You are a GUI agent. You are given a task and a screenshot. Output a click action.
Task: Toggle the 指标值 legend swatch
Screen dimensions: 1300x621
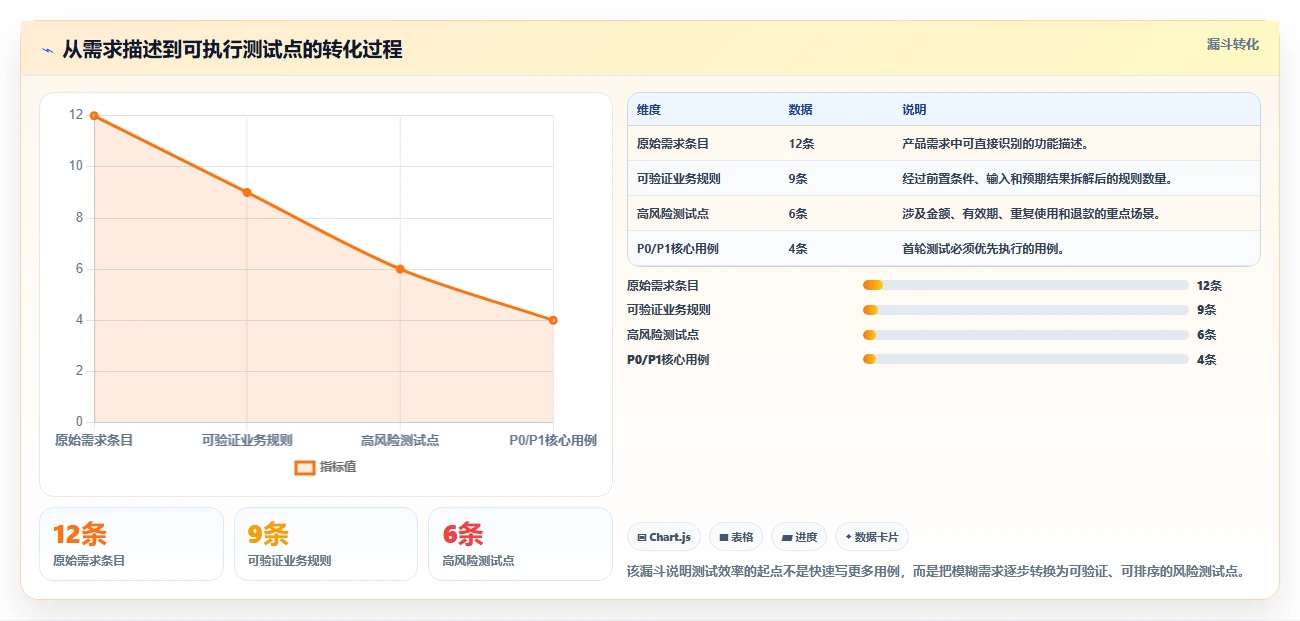pyautogui.click(x=305, y=467)
